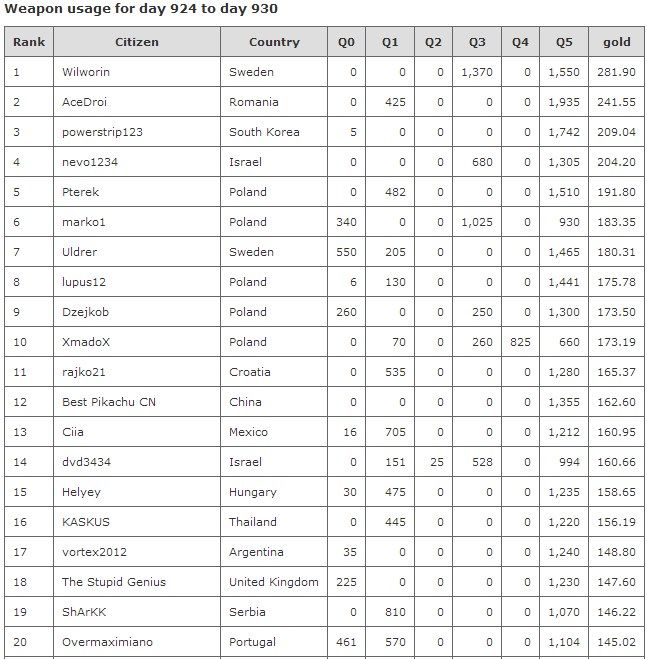Image resolution: width=647 pixels, height=659 pixels.
Task: Select the Q5 column header
Action: [564, 42]
